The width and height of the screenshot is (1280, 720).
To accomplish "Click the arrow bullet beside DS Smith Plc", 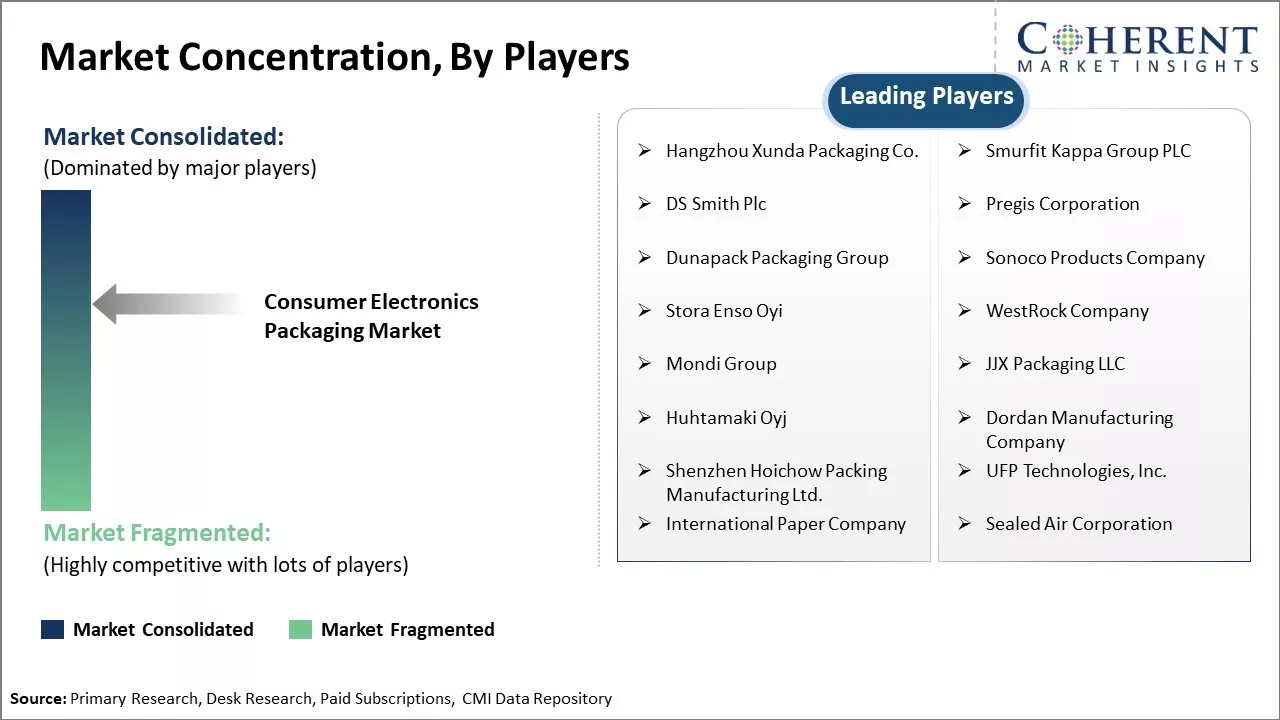I will coord(645,204).
